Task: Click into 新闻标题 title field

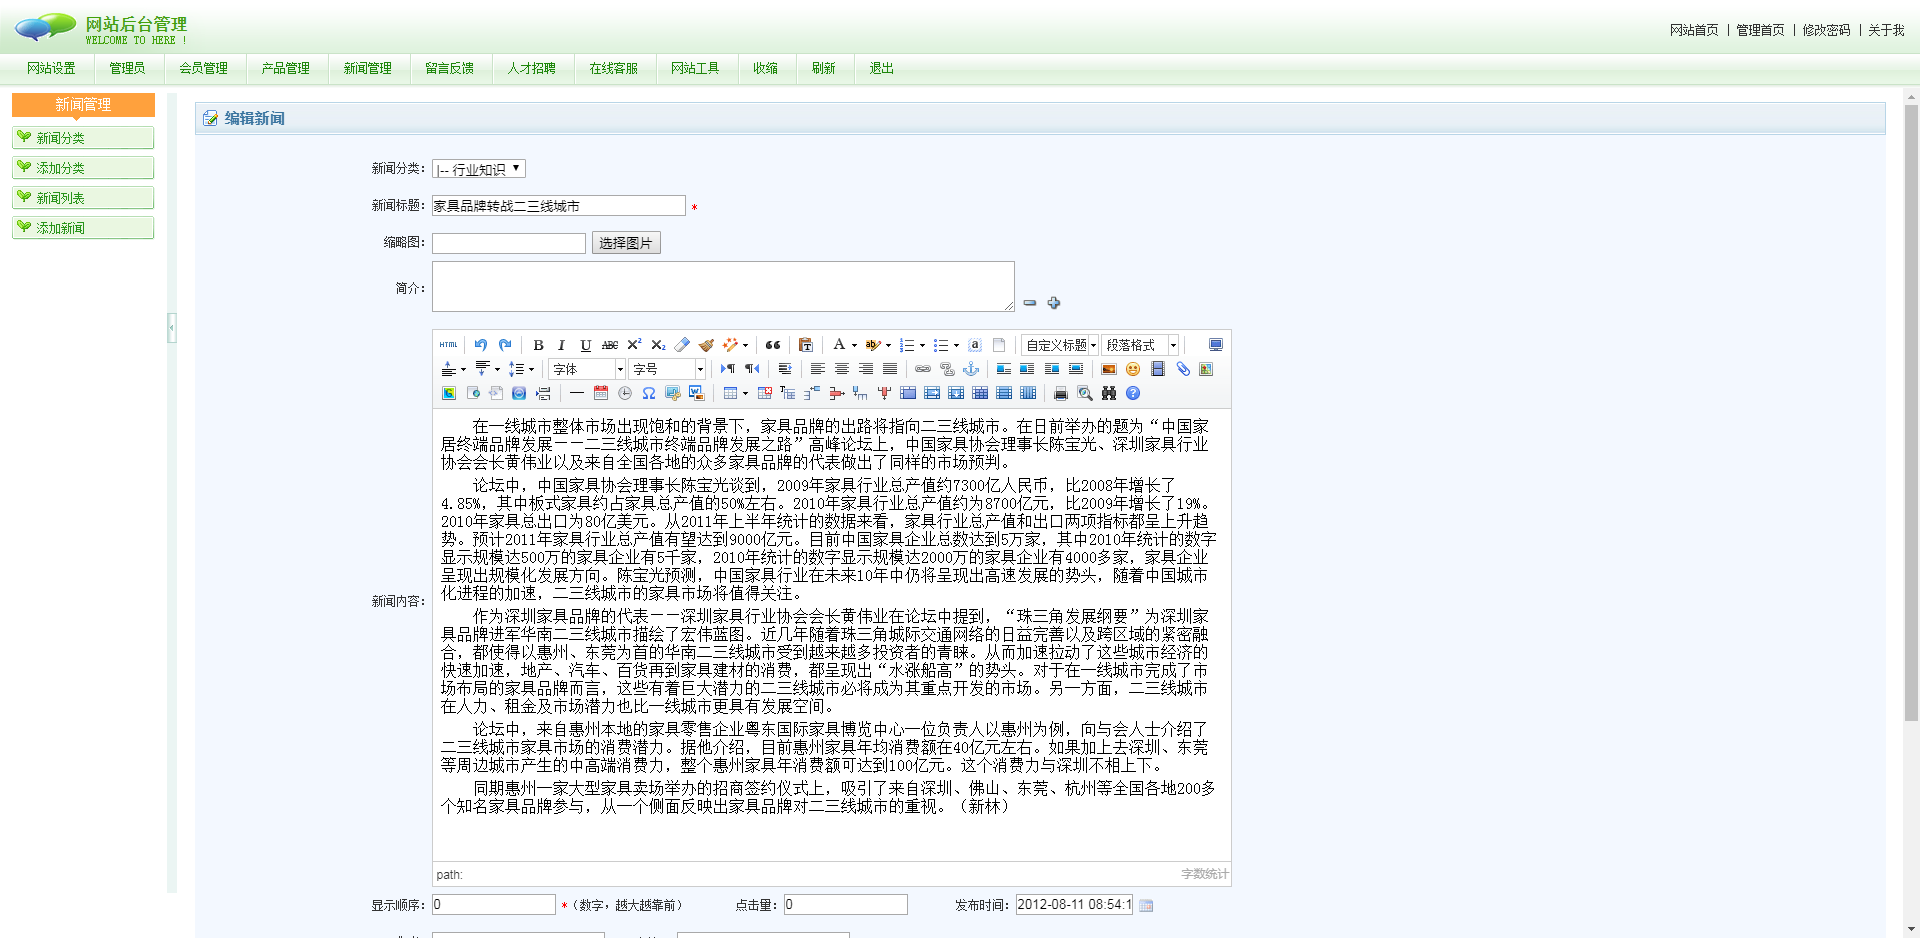Action: click(558, 206)
